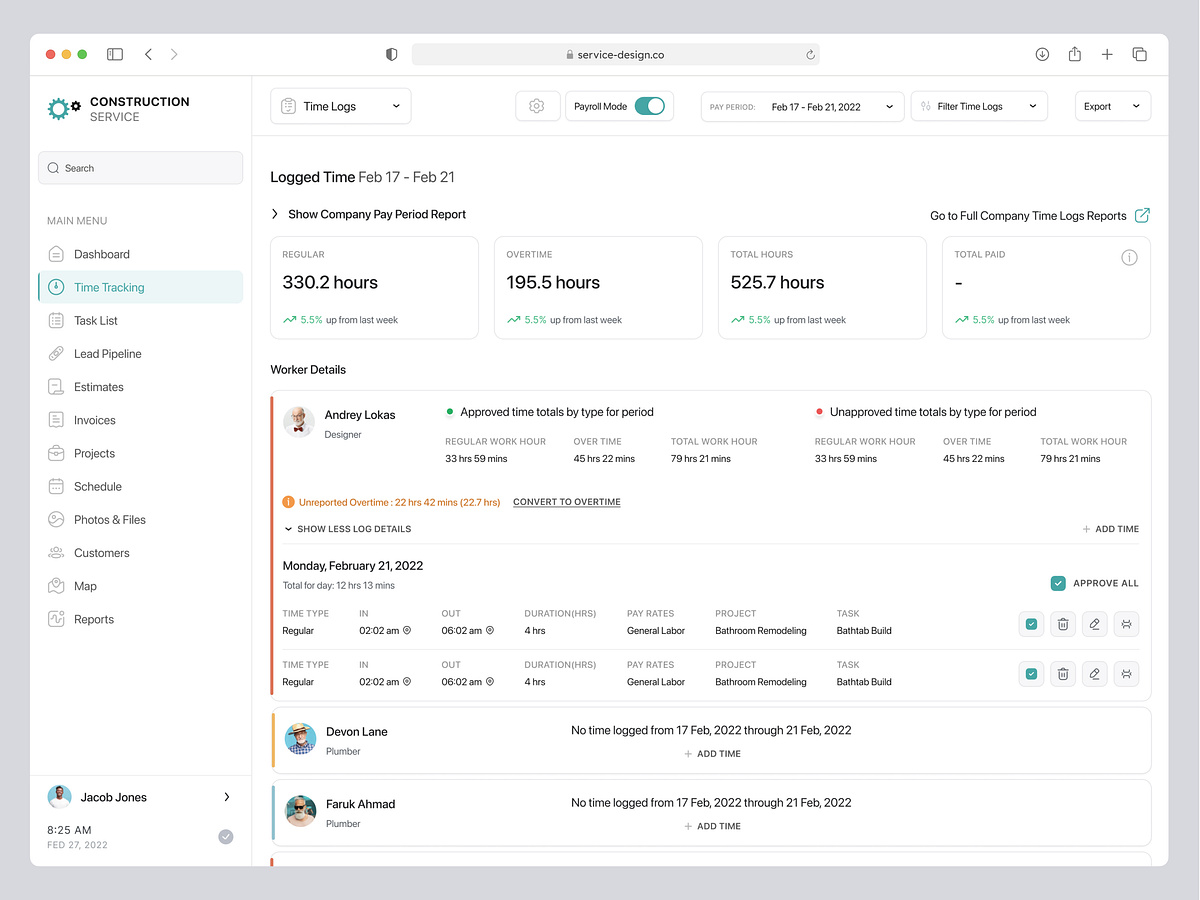
Task: Click Andrey Lokas's avatar
Action: point(299,422)
